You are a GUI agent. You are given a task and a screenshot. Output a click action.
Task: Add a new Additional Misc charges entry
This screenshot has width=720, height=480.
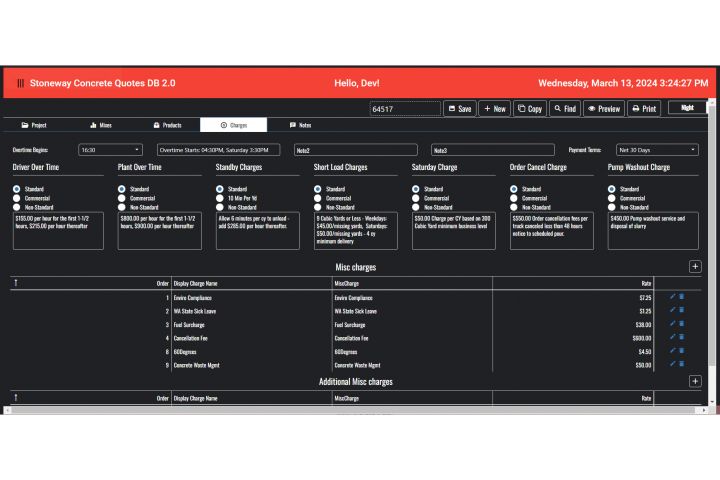pos(695,381)
